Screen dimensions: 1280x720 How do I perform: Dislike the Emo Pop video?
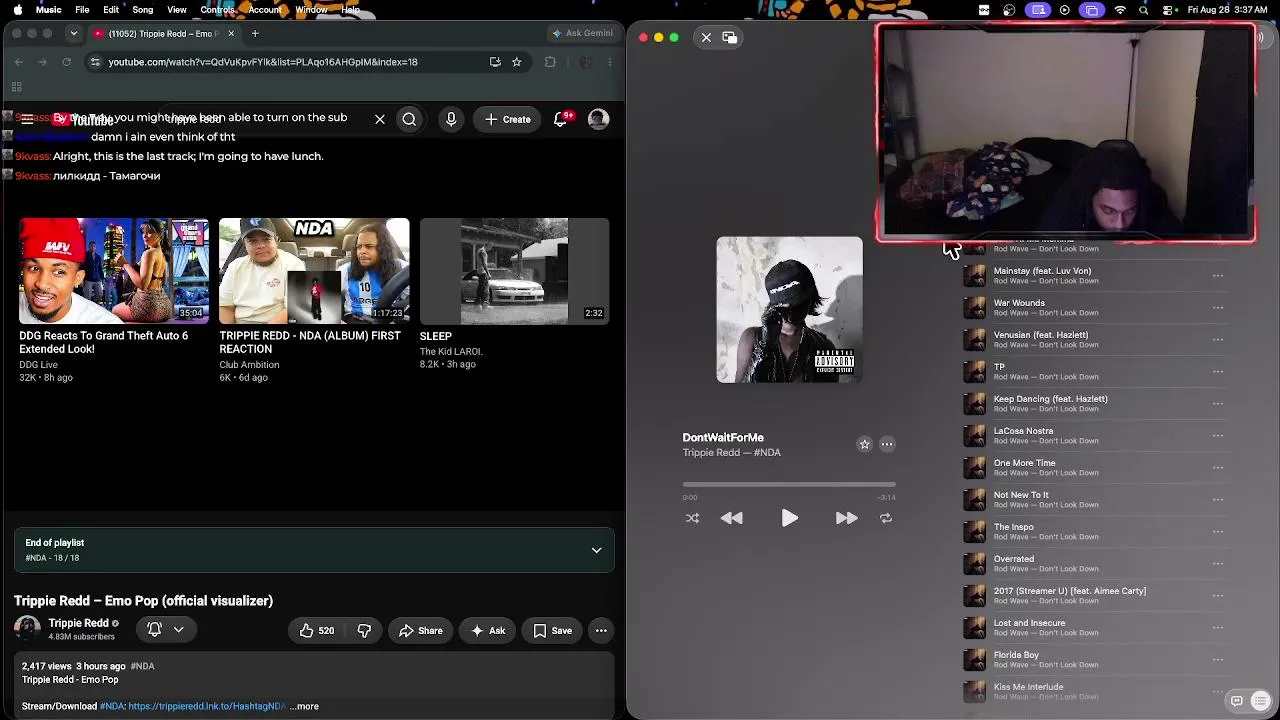click(364, 630)
